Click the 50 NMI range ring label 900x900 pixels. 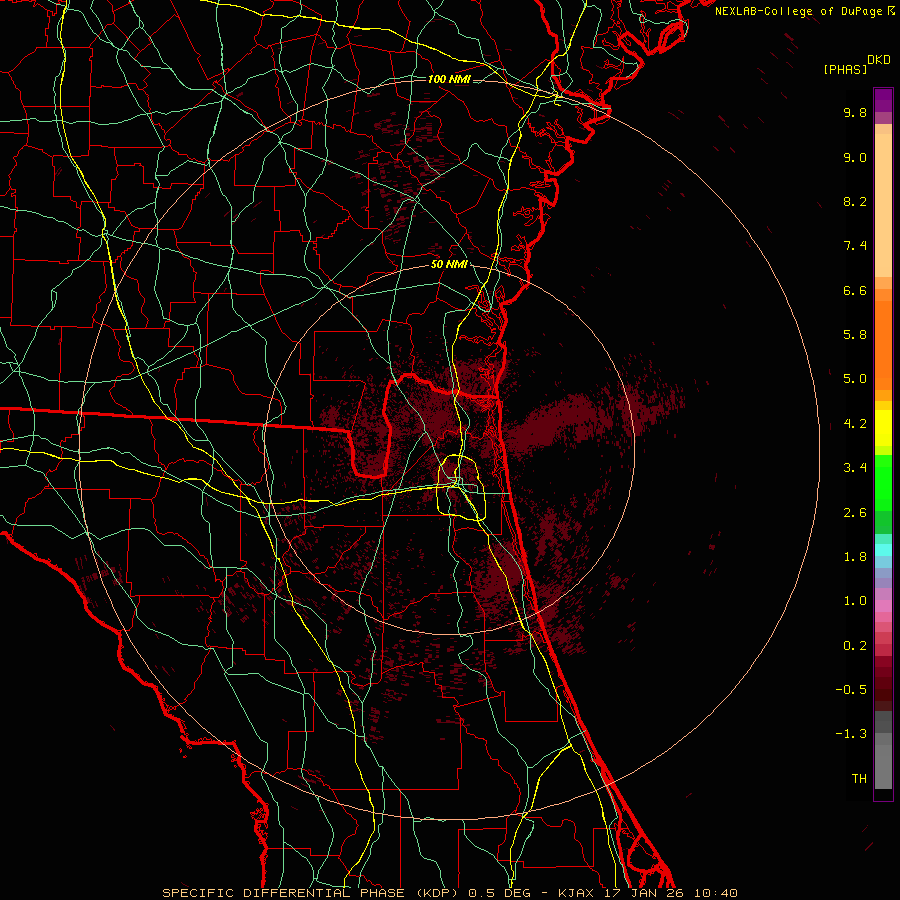(449, 265)
